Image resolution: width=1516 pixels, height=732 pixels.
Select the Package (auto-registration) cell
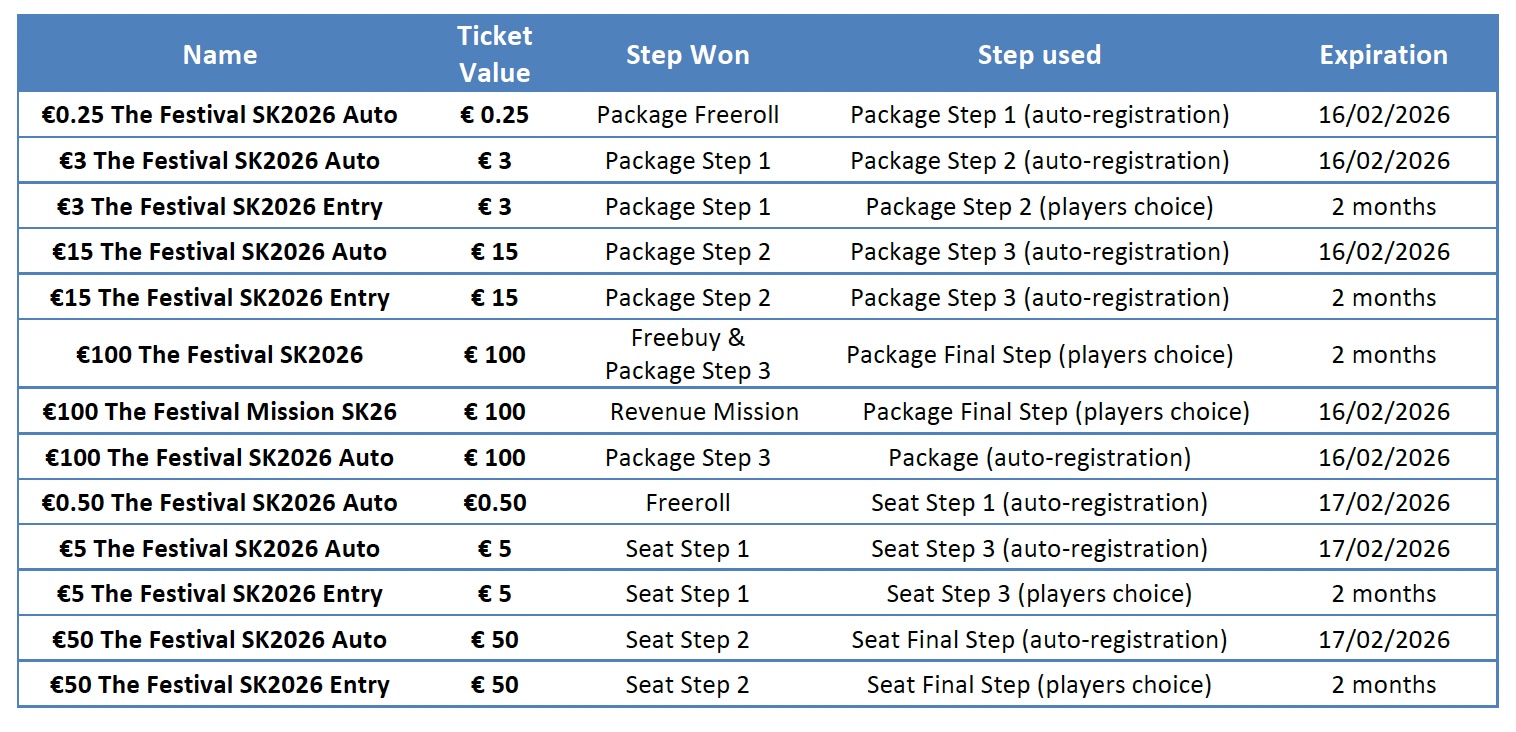coord(1039,458)
